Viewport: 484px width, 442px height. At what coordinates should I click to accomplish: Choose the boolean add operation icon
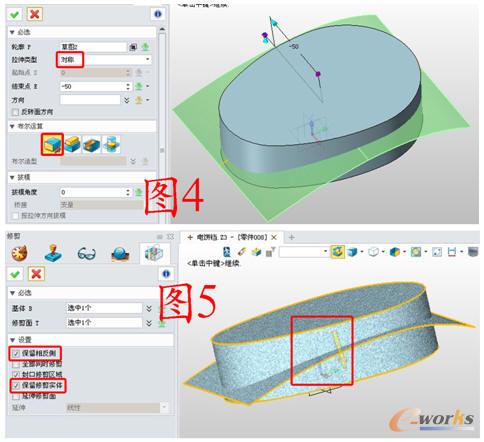(x=72, y=144)
